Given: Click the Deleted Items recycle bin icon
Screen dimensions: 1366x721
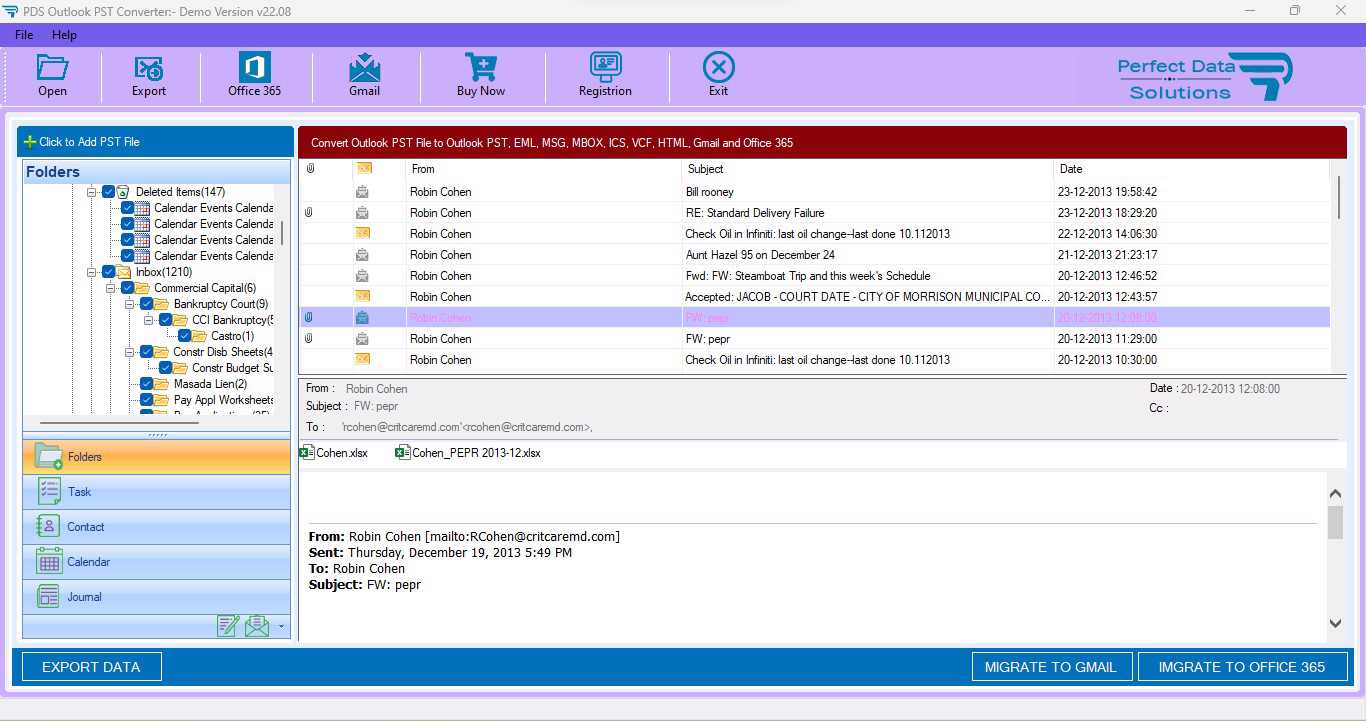Looking at the screenshot, I should 124,192.
